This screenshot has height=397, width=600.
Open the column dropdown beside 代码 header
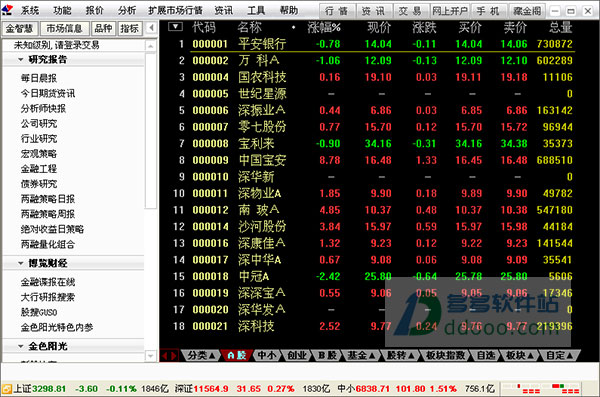pos(176,27)
